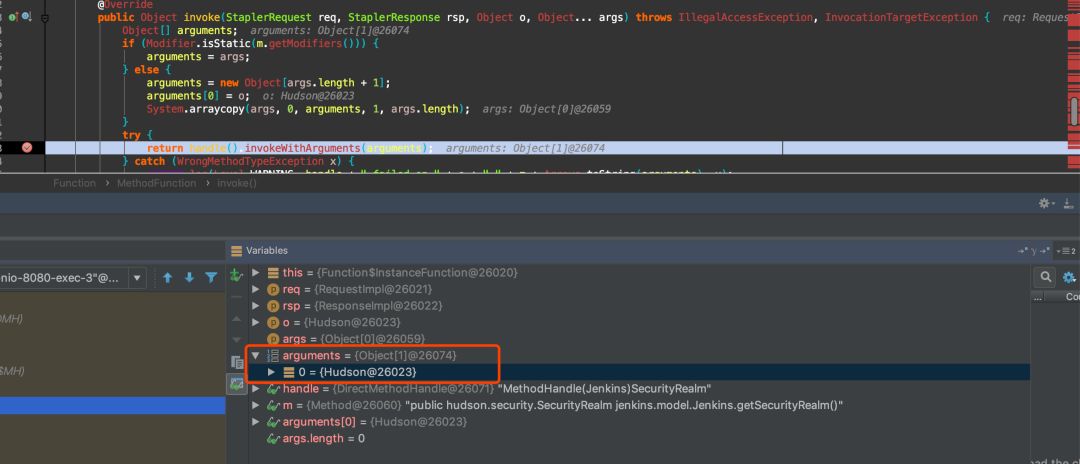The image size is (1080, 464).
Task: Expand the 'req' variable node
Action: (x=256, y=289)
